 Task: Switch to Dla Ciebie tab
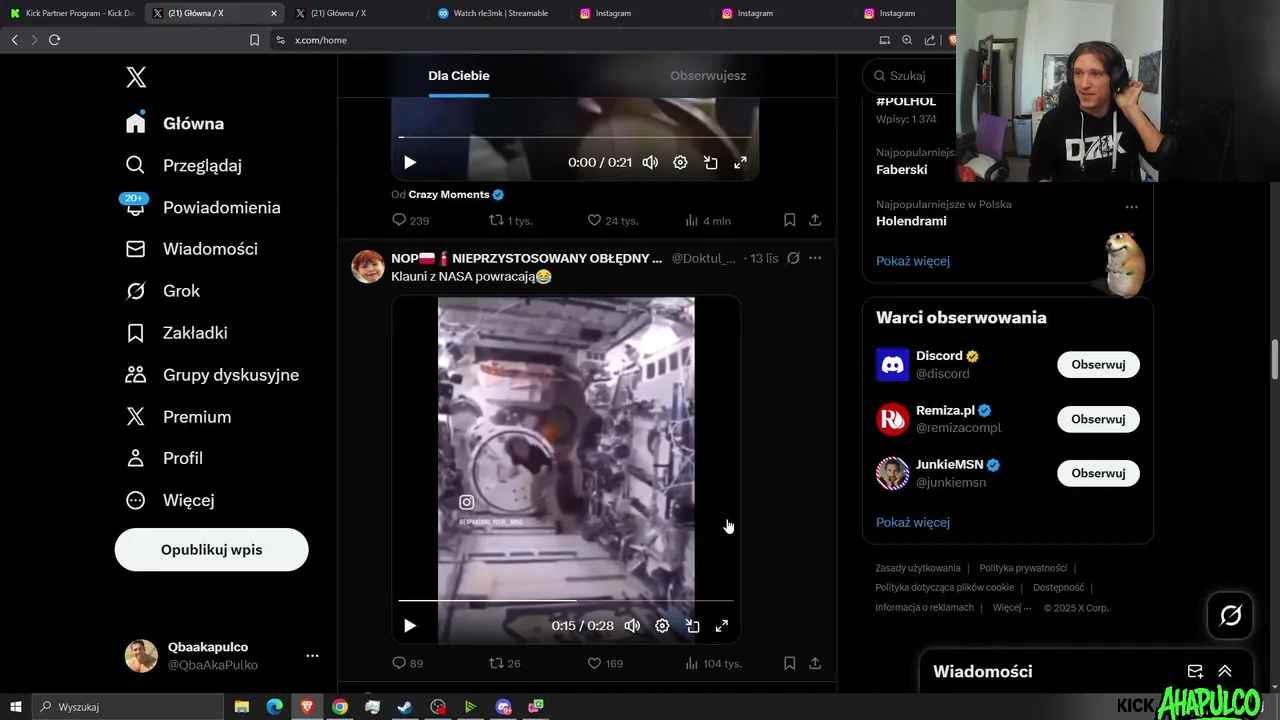point(459,76)
